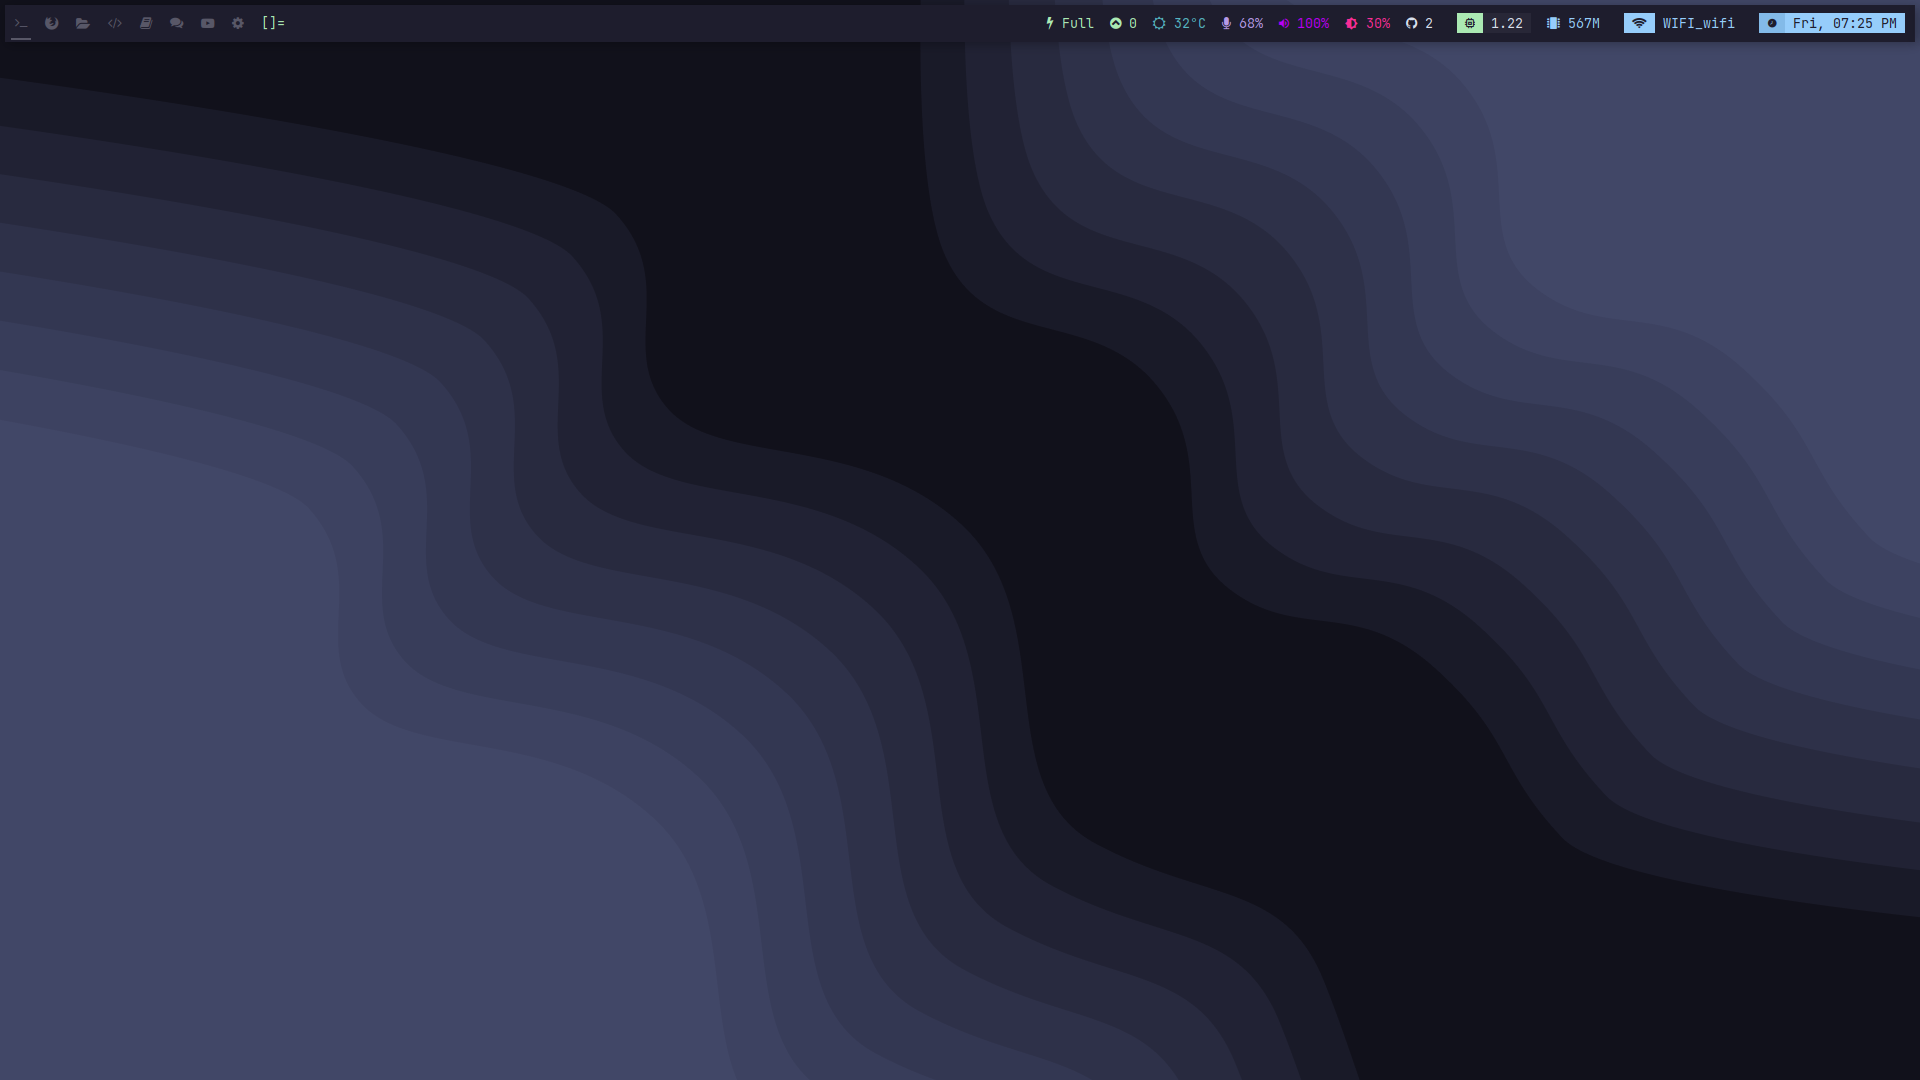The image size is (1920, 1080).
Task: Open the gear settings workspace
Action: click(x=238, y=23)
